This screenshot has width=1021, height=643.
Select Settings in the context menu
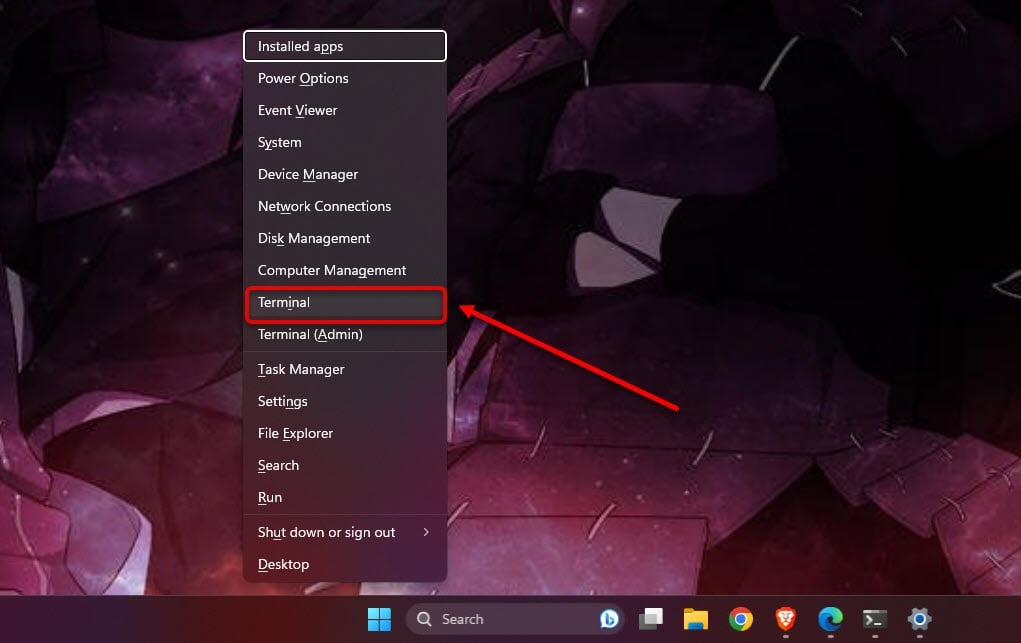[x=345, y=401]
